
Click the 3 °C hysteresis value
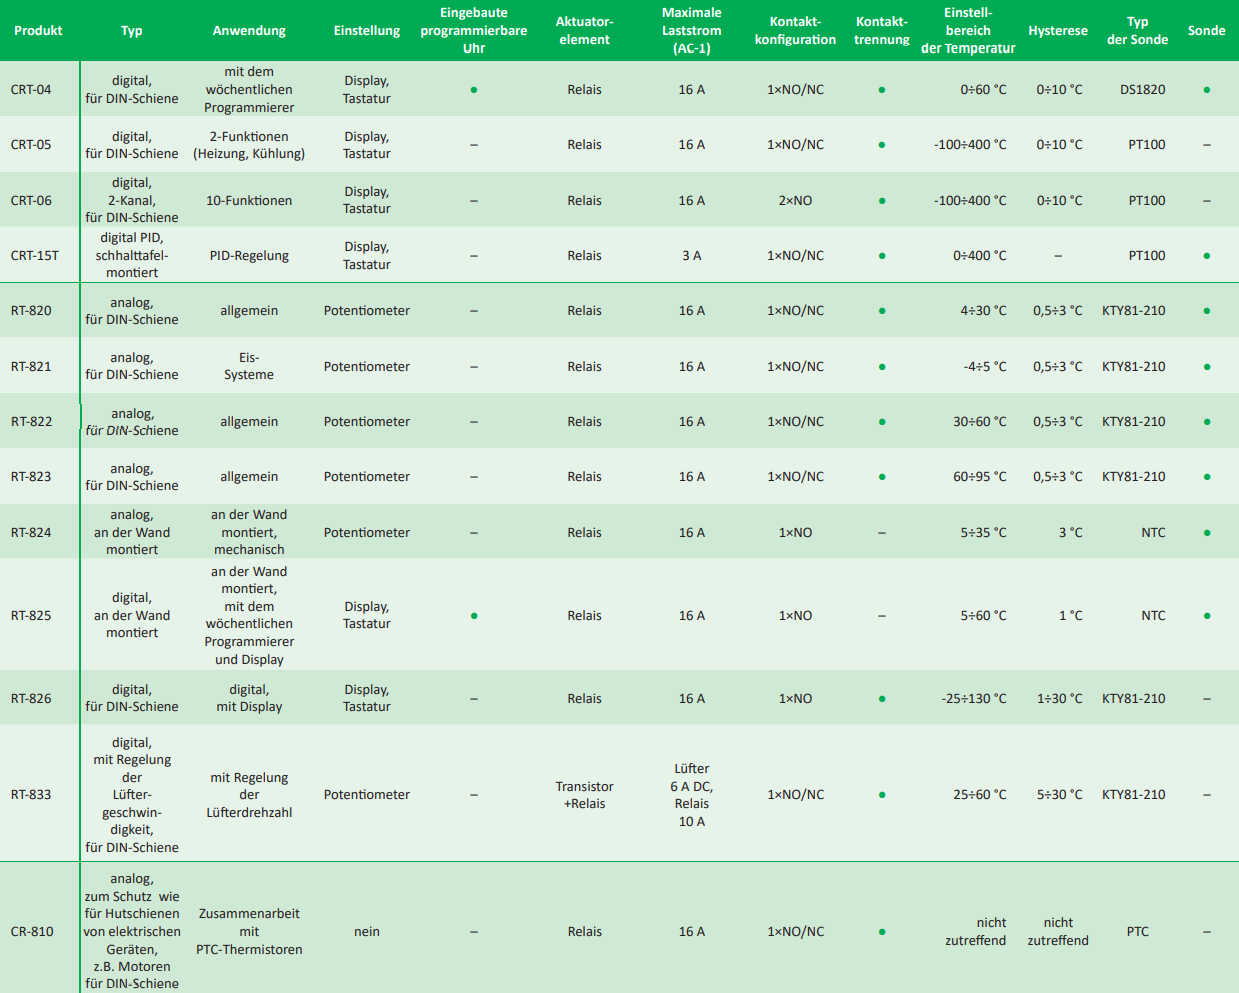(1070, 533)
